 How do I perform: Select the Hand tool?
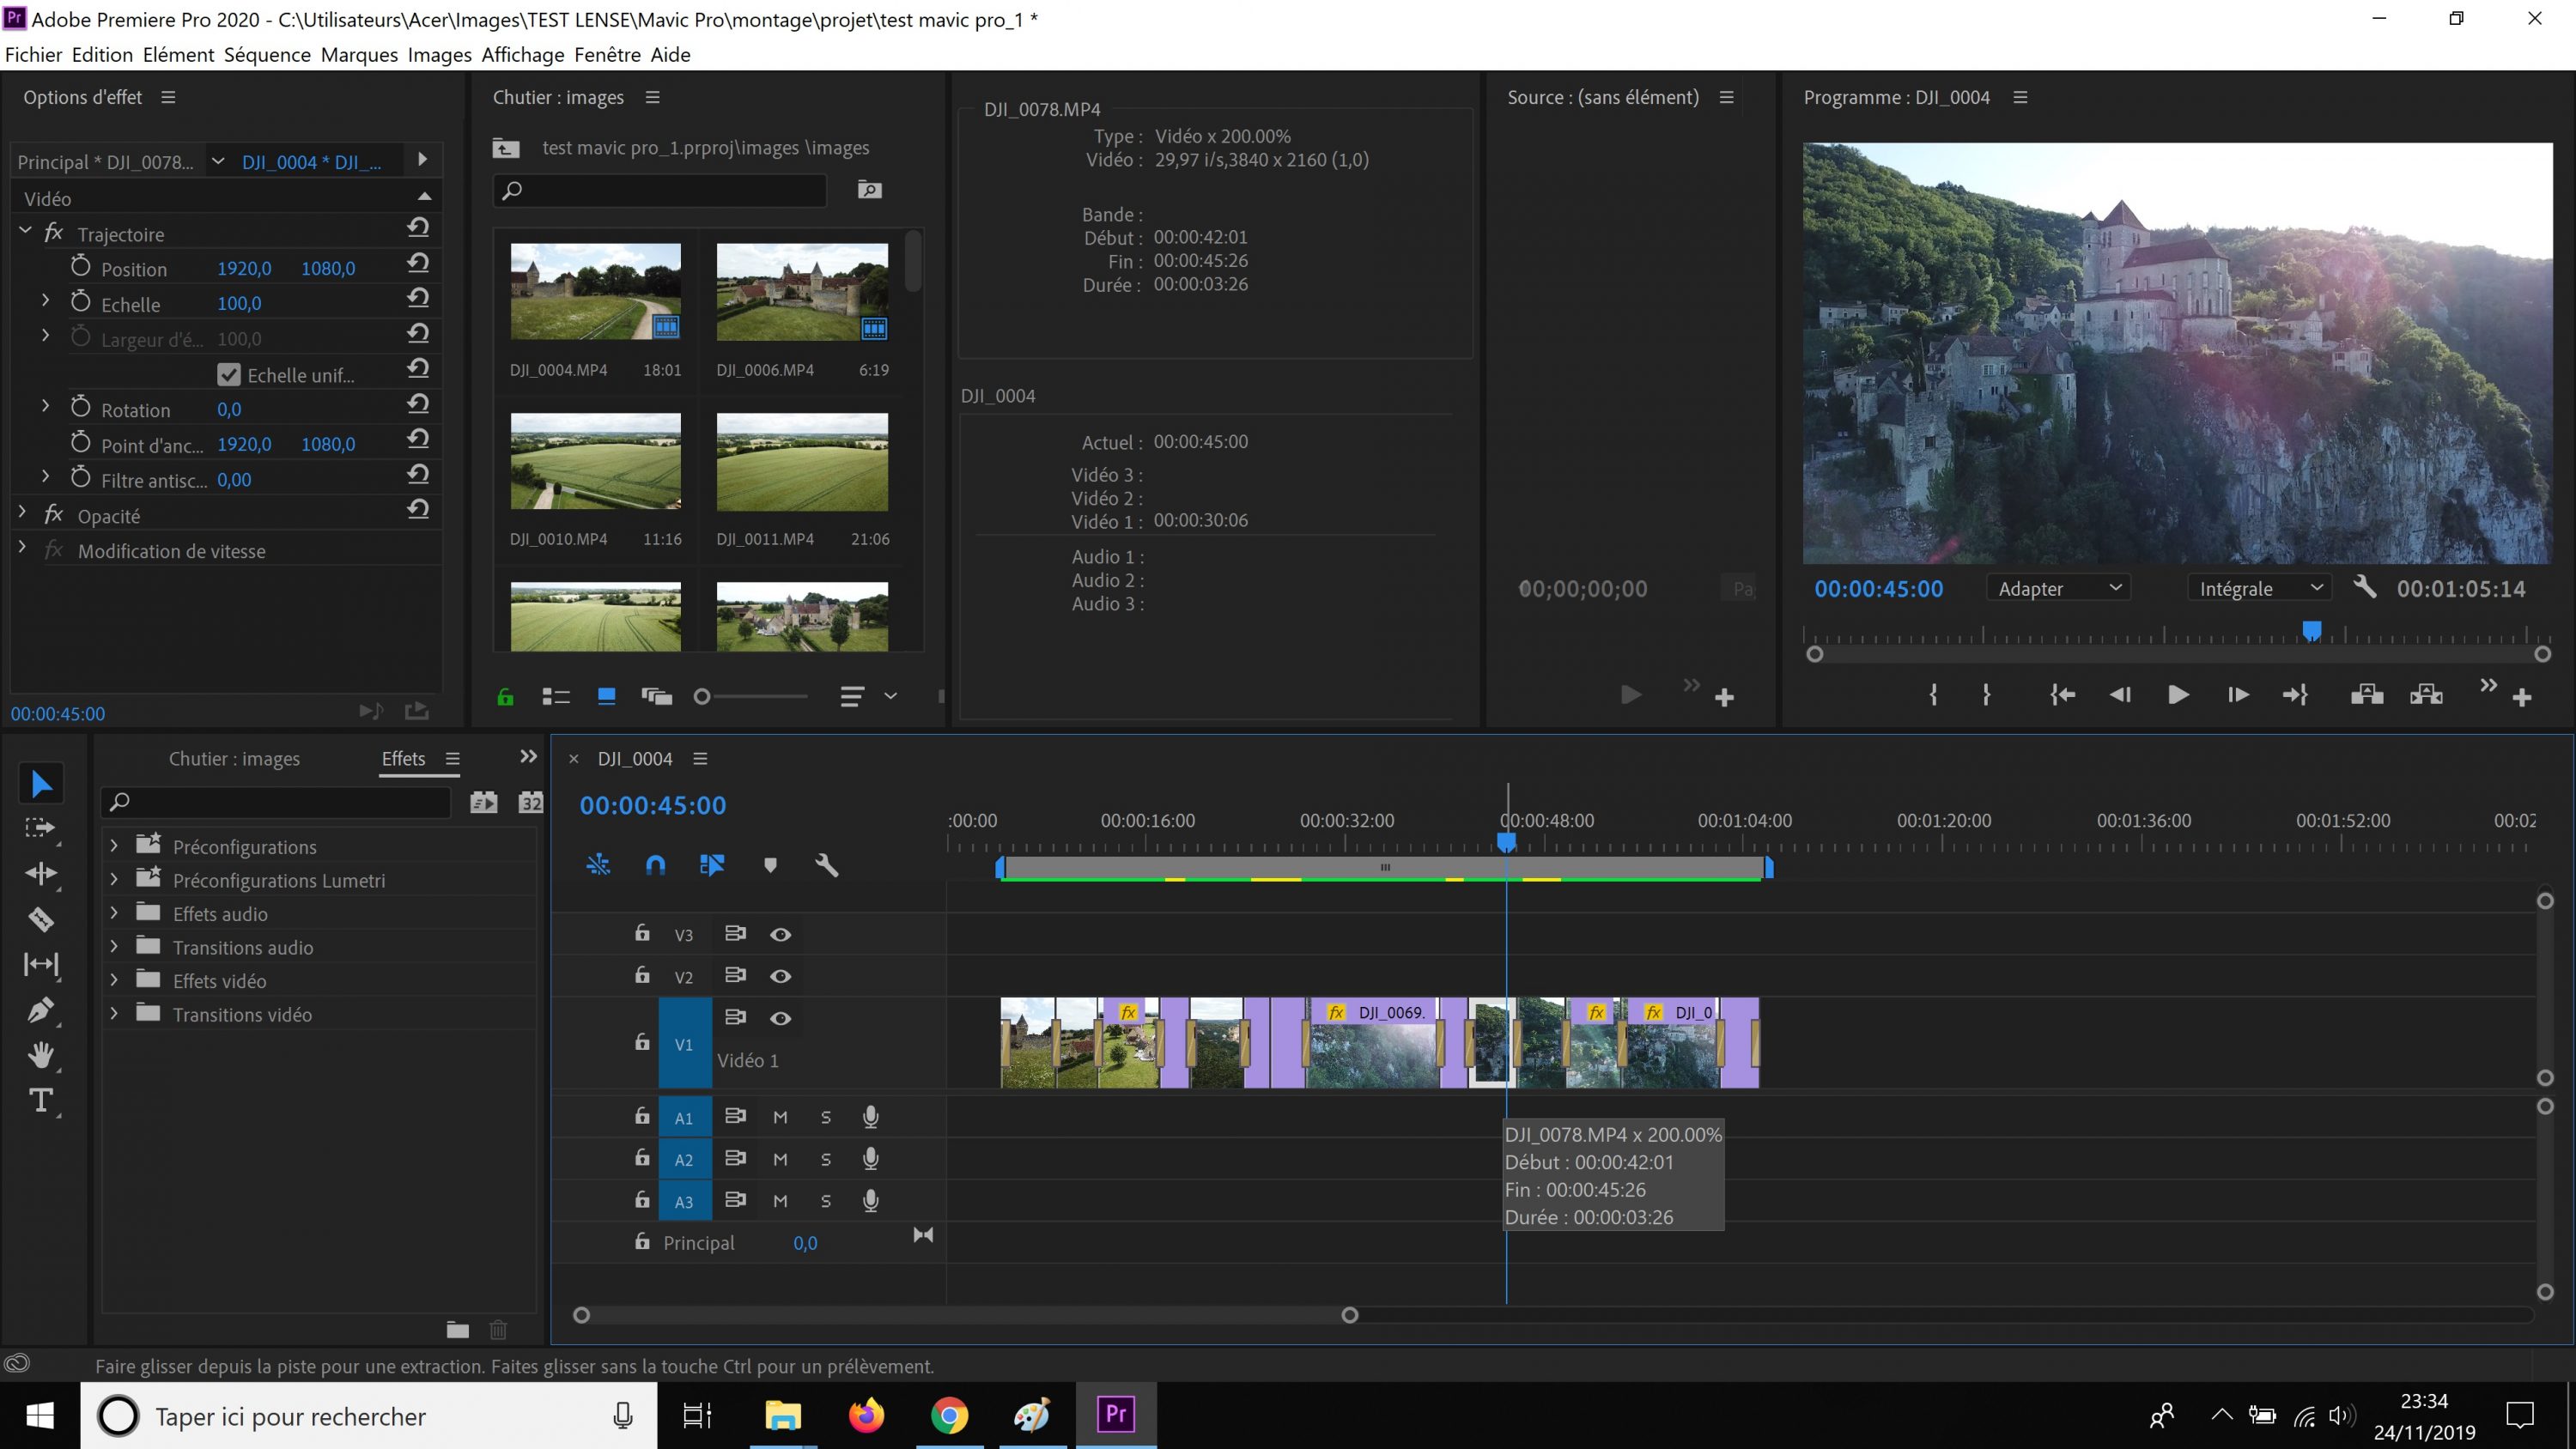[x=40, y=1055]
